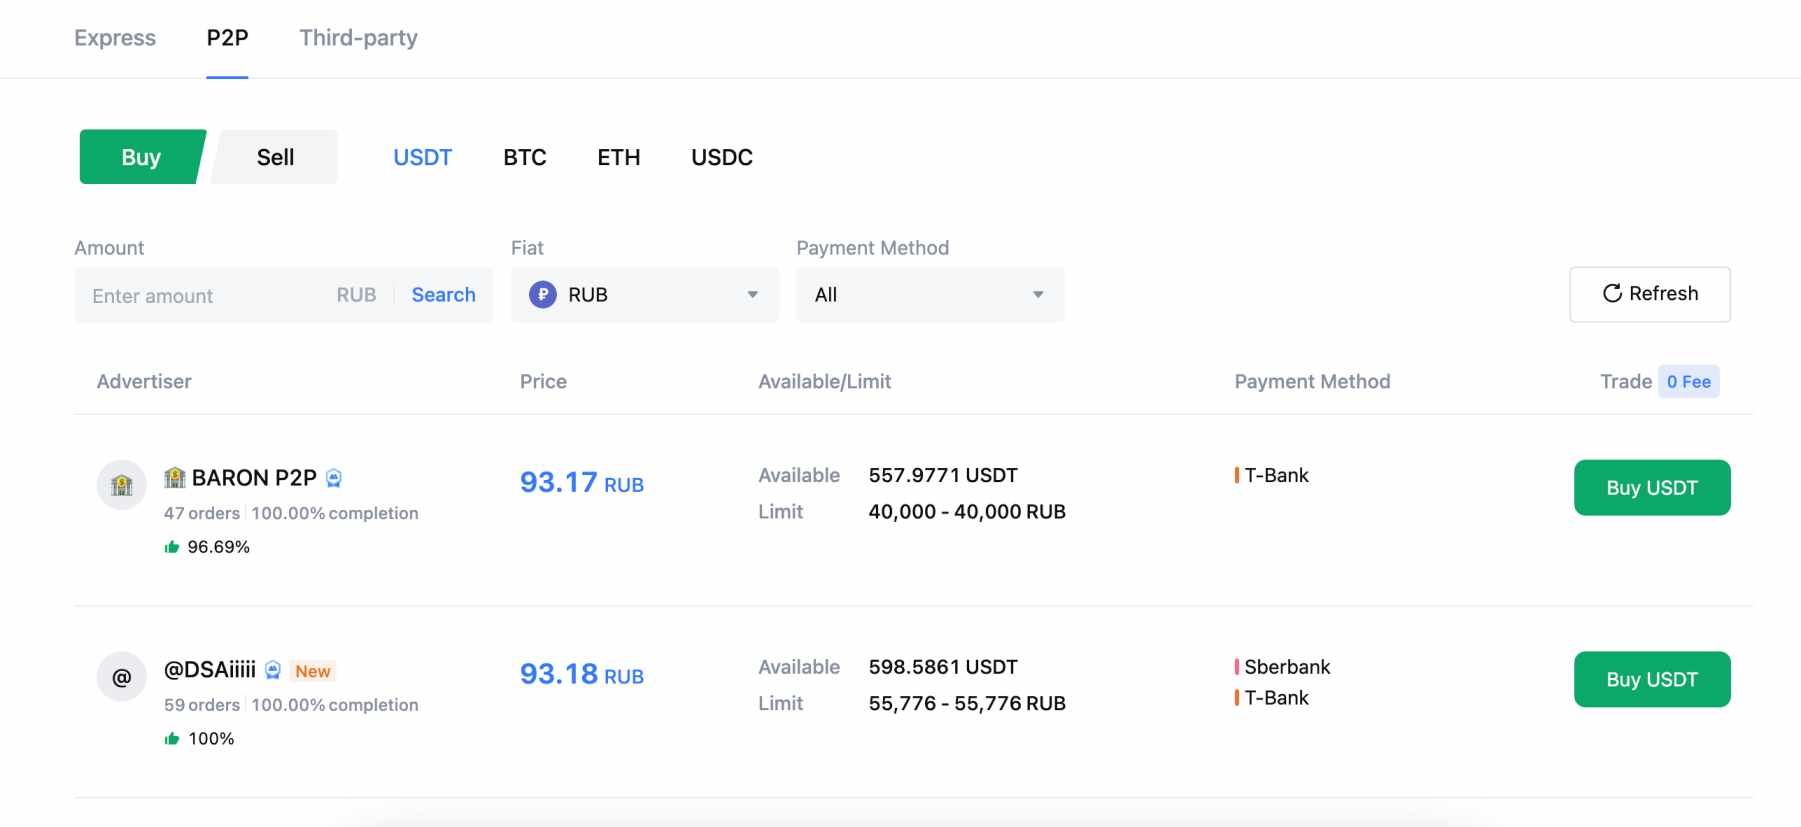Click verified badge next to BARON P2P
The height and width of the screenshot is (827, 1801).
(334, 478)
